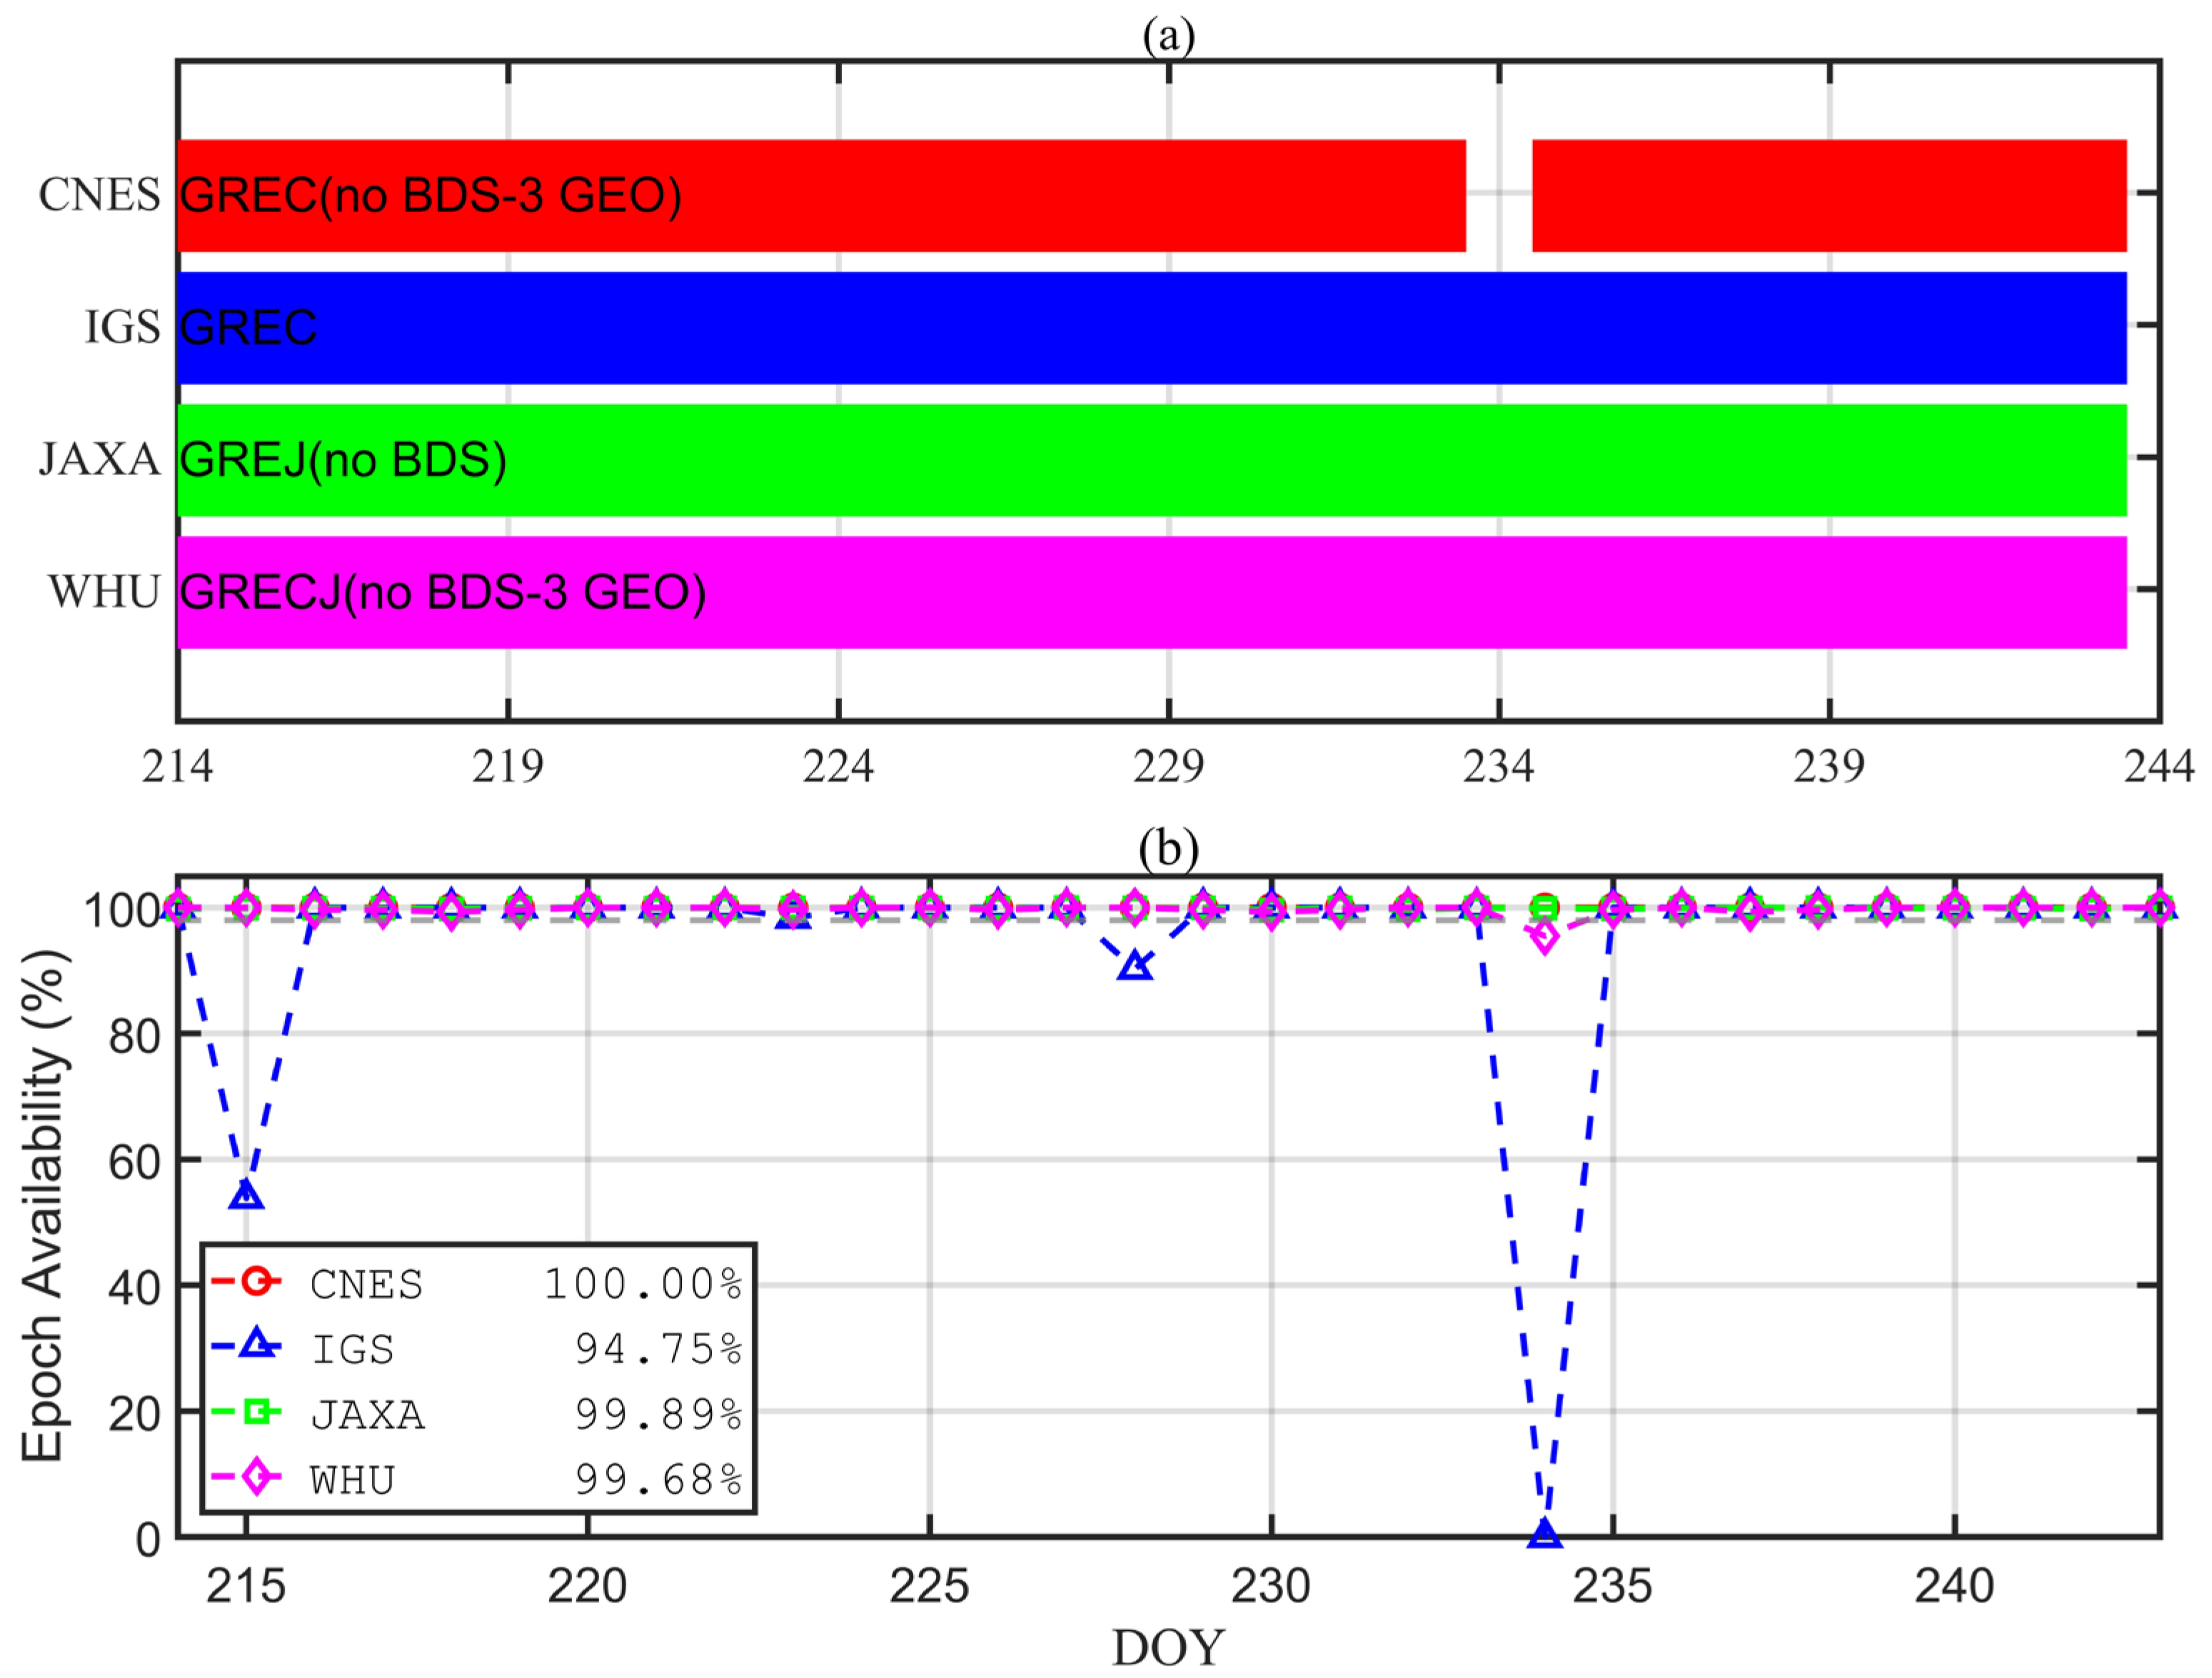Viewport: 2212px width, 1678px height.
Task: Click the green JAXA GREJ bar
Action: click(1150, 460)
